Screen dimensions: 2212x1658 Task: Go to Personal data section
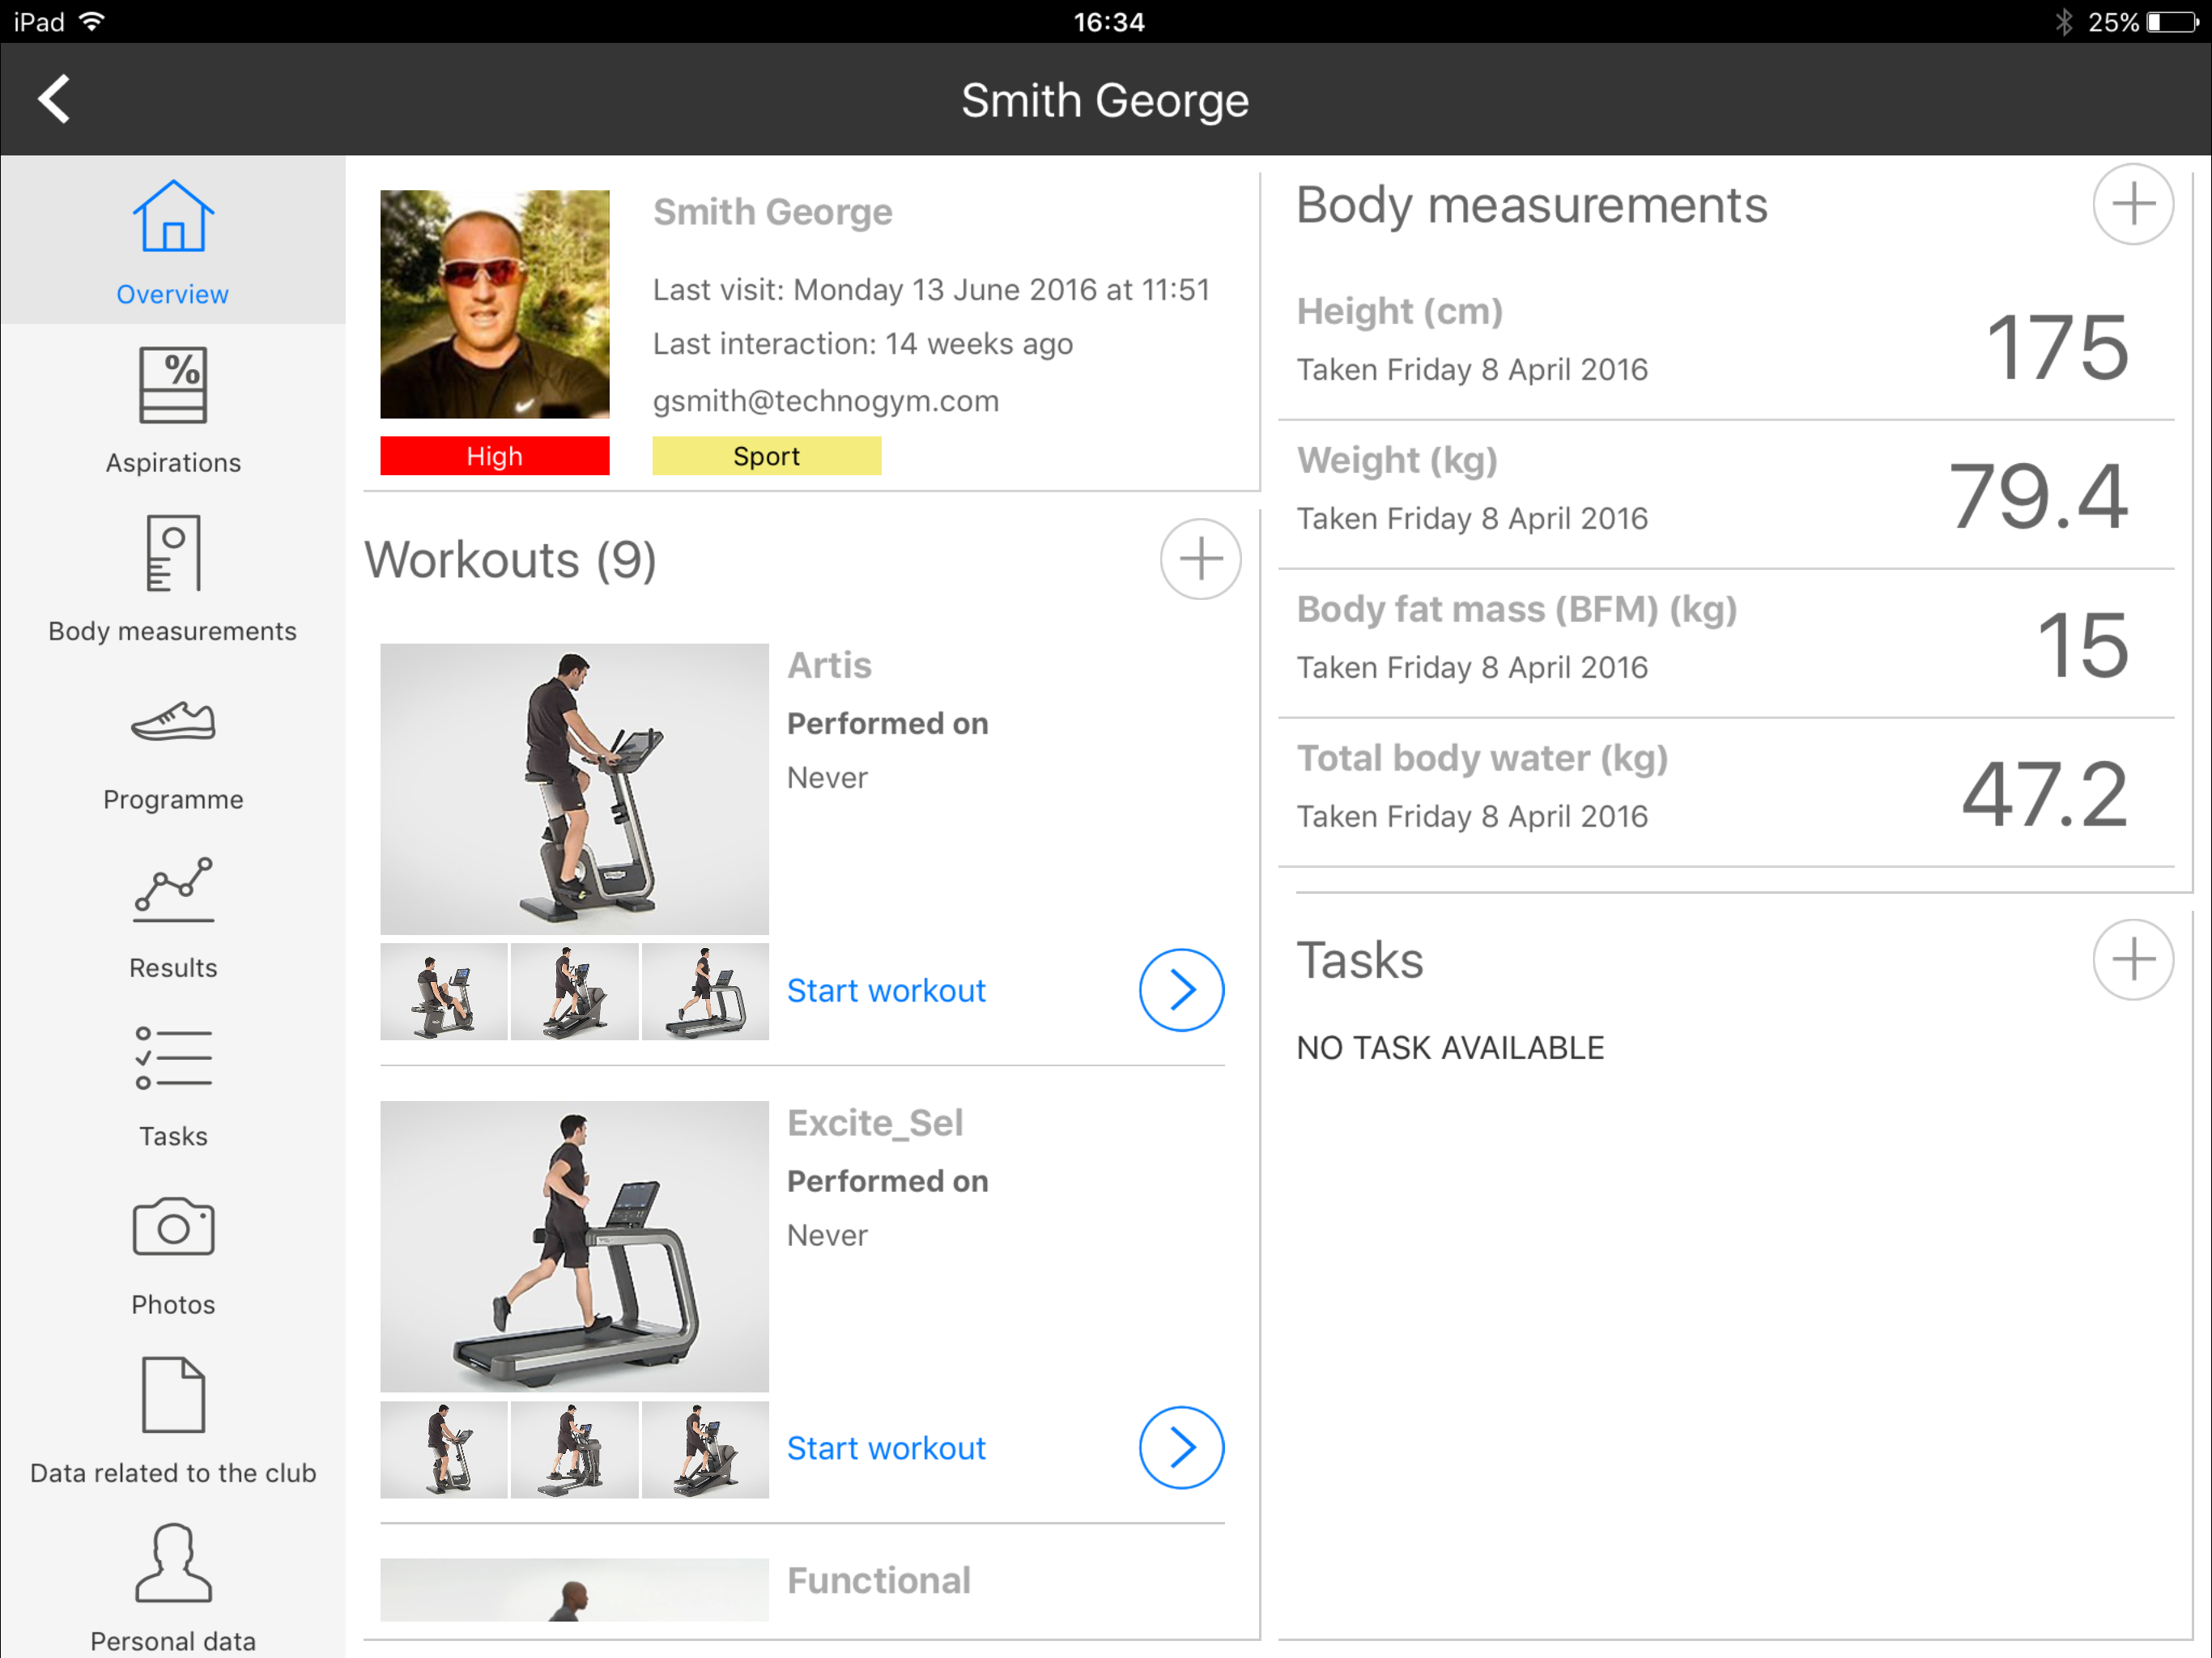click(173, 1585)
